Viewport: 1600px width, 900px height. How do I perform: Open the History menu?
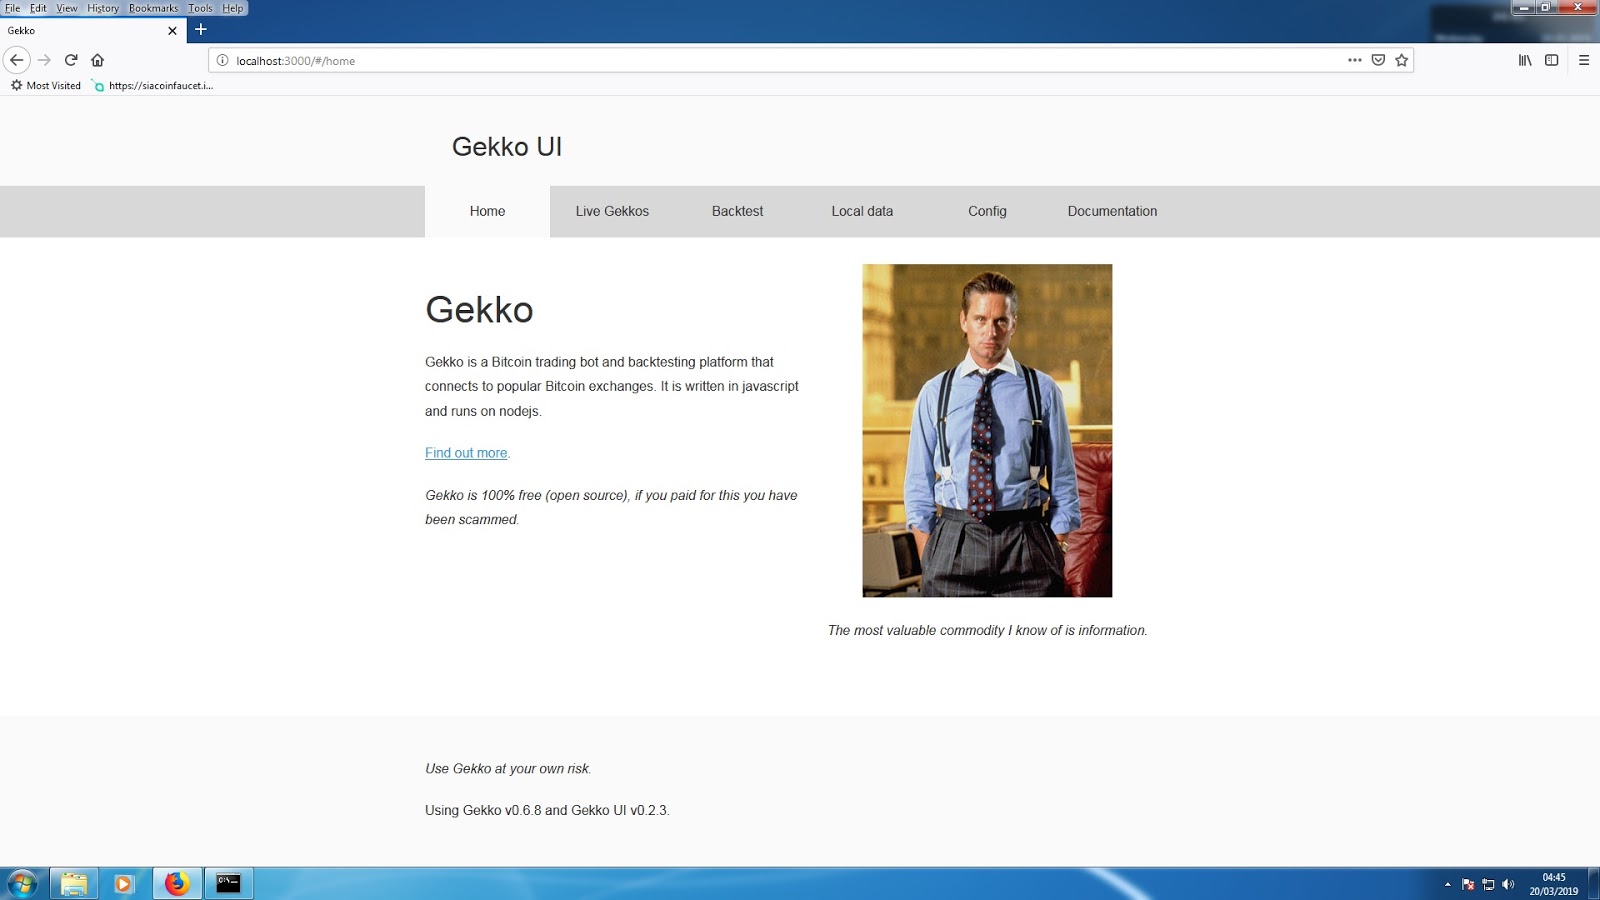[103, 8]
